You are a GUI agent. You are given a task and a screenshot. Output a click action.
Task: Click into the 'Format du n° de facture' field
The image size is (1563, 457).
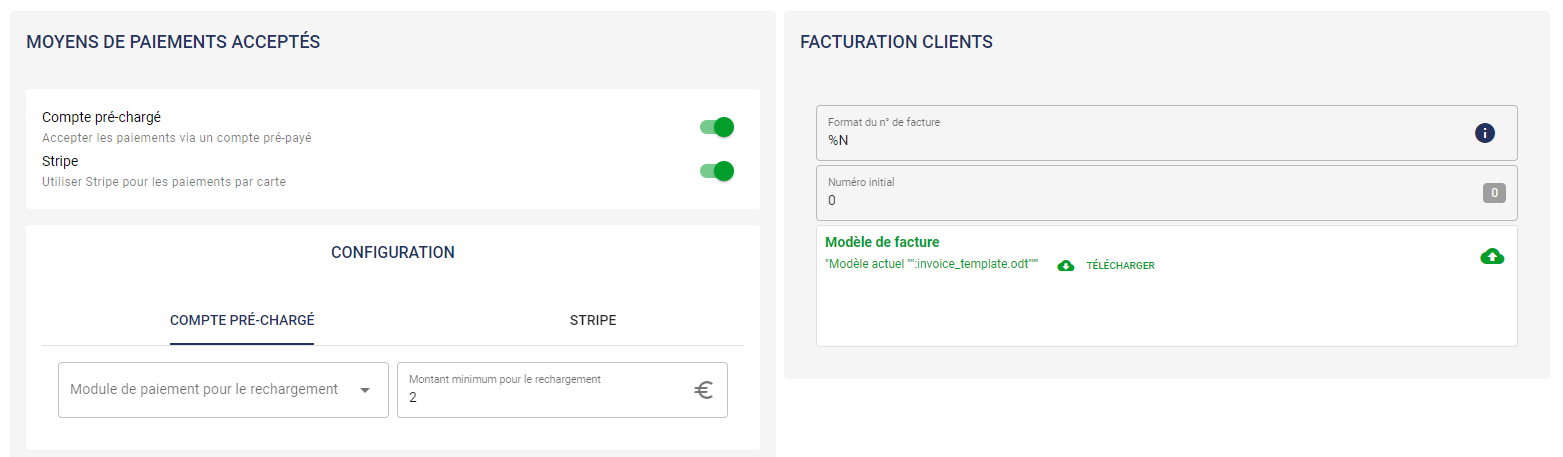click(1140, 140)
